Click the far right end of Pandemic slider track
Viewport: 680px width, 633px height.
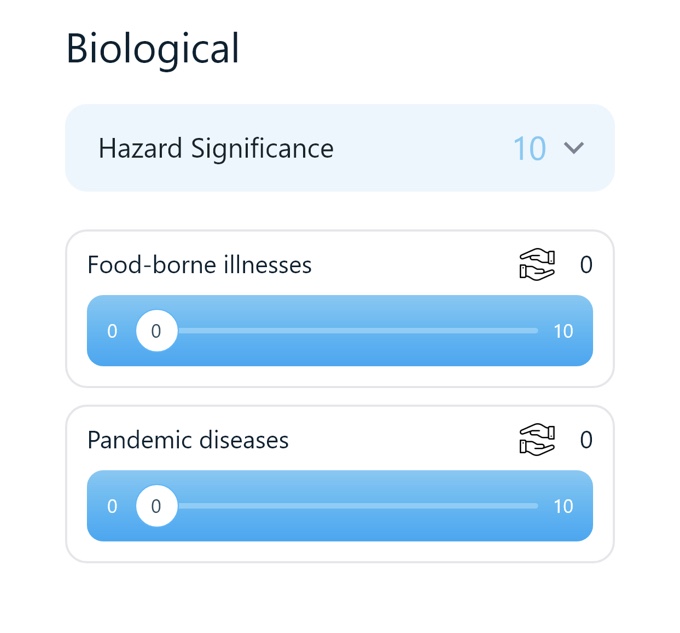pos(536,506)
